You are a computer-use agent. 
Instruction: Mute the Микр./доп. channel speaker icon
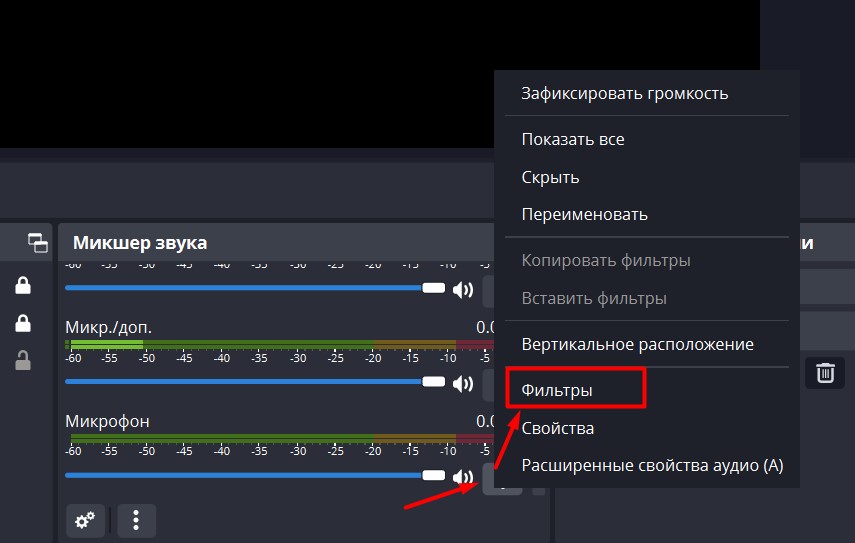pos(462,382)
